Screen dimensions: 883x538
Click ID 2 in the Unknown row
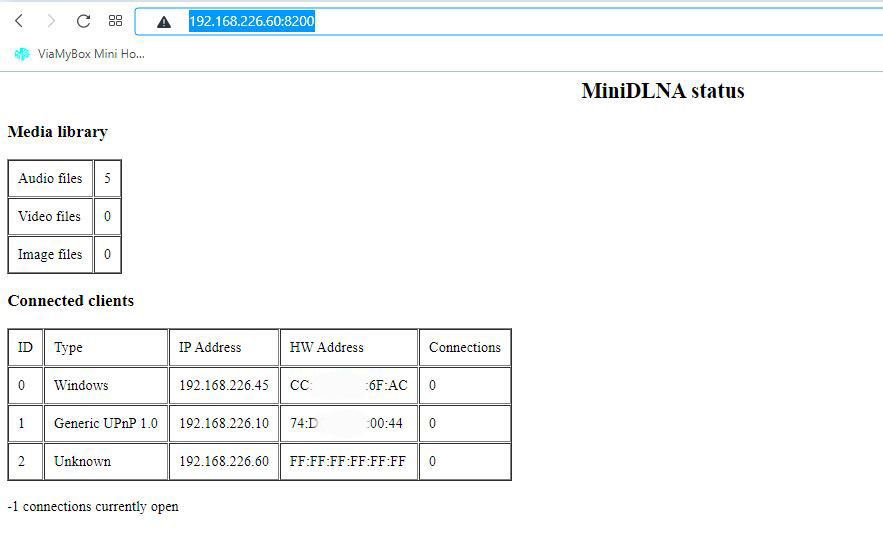click(25, 461)
